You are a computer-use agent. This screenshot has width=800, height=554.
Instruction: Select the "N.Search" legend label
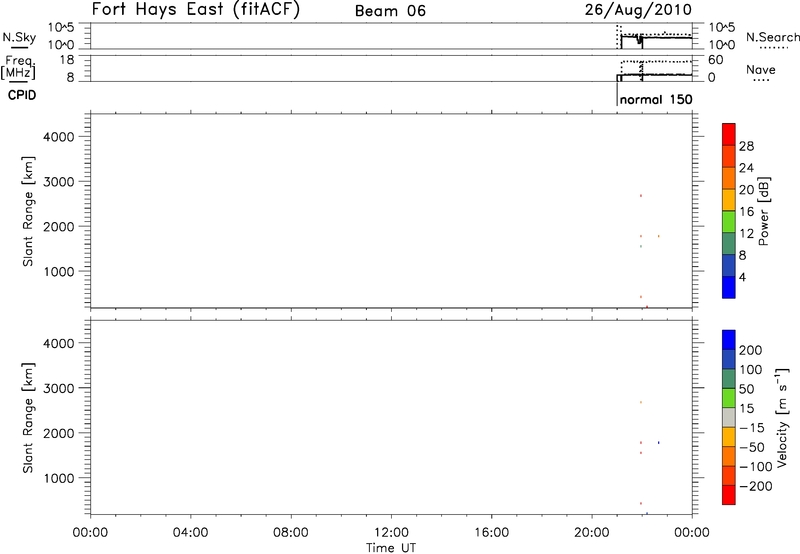click(772, 37)
